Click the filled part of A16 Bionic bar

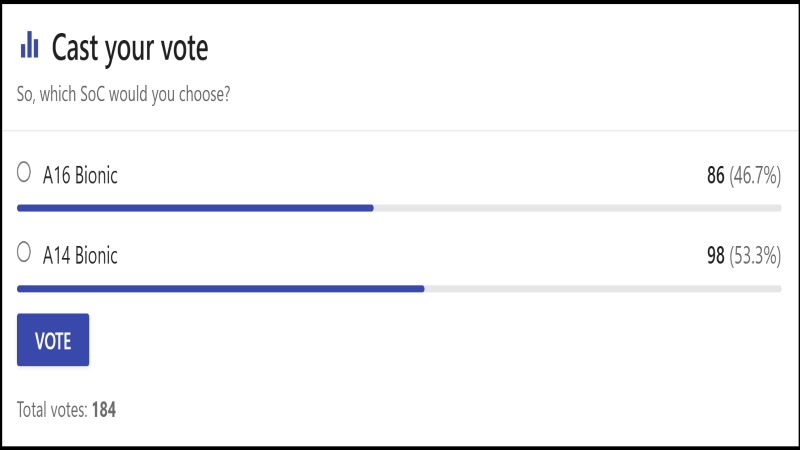pyautogui.click(x=195, y=208)
